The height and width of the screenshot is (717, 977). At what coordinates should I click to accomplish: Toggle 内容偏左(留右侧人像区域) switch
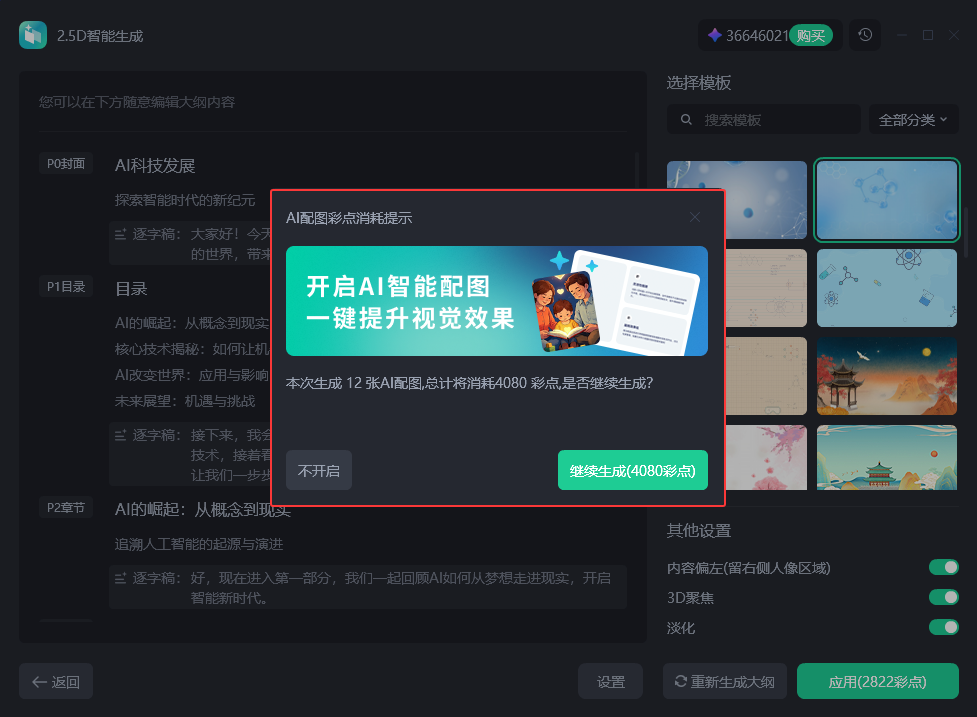(943, 568)
